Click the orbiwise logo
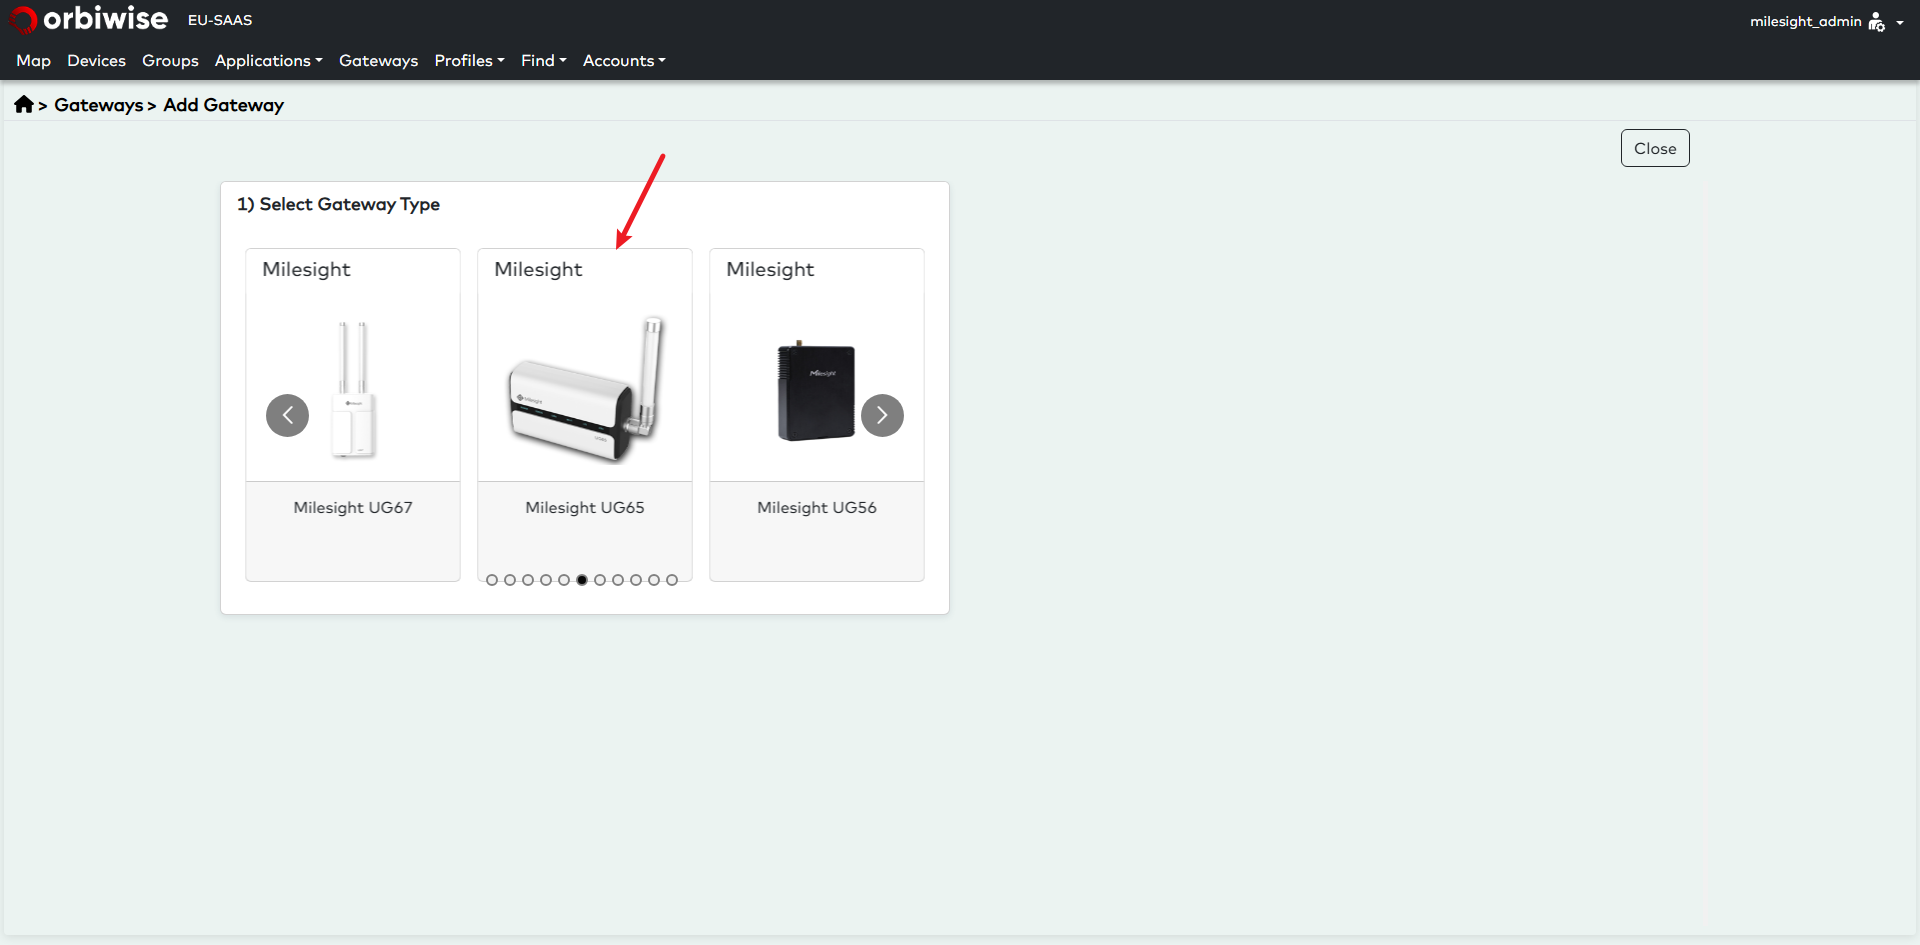This screenshot has width=1920, height=945. click(x=89, y=19)
